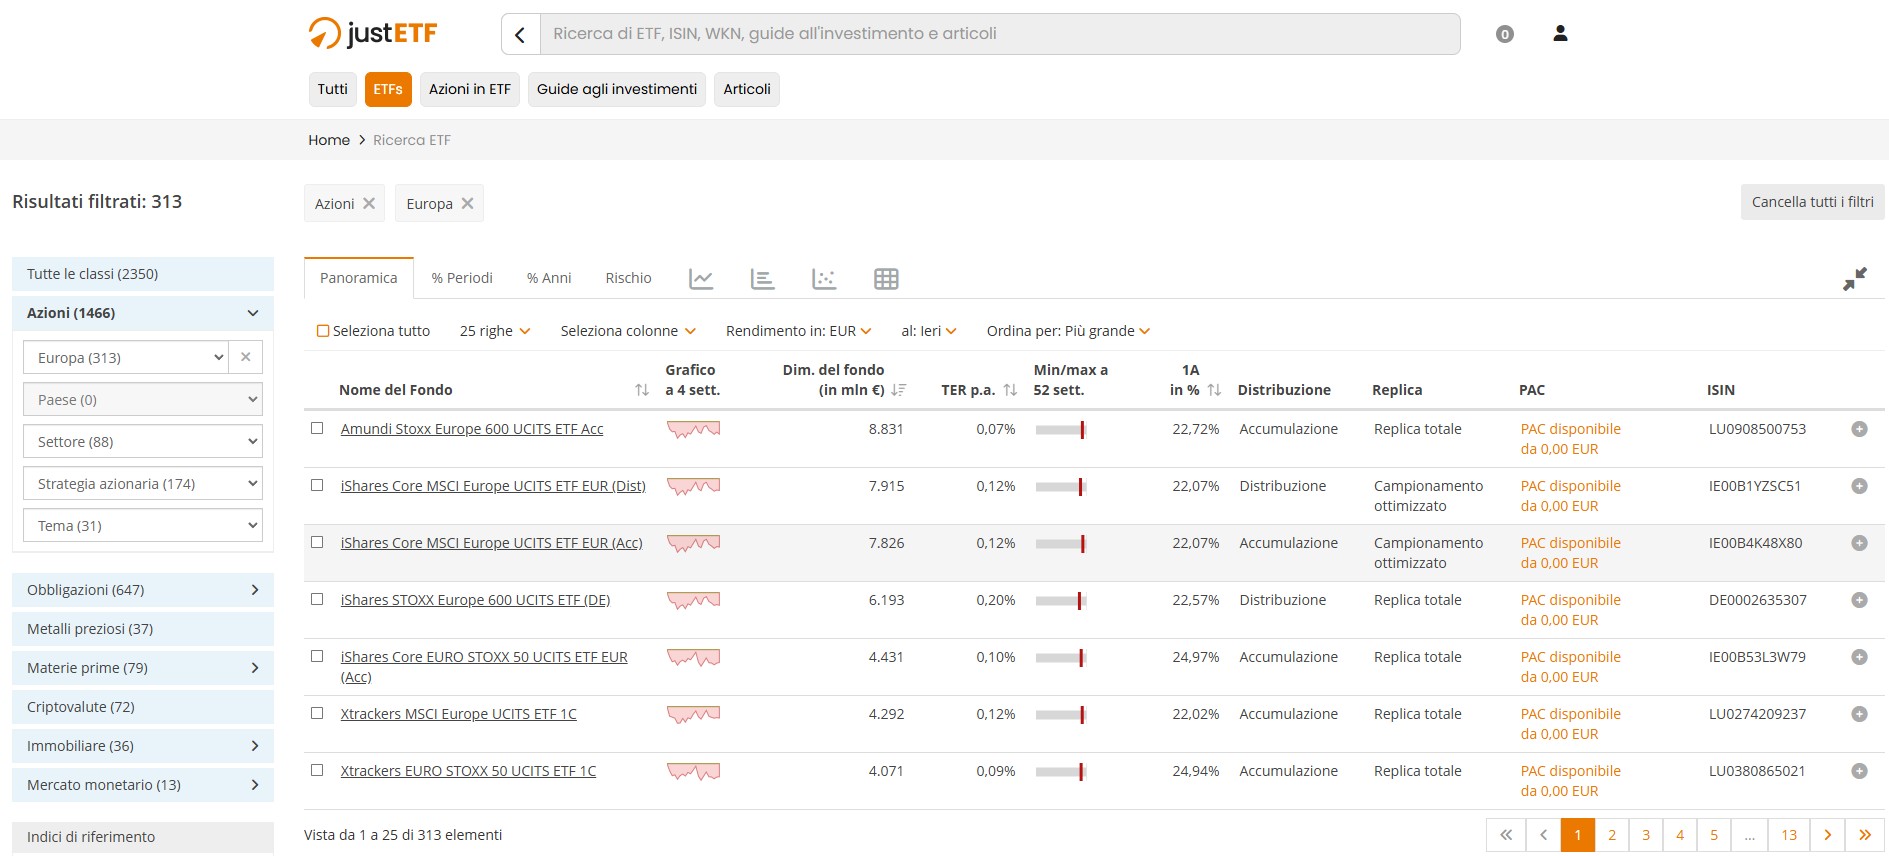Add iShares Core MSCI Europe Dist via plus
The height and width of the screenshot is (856, 1889).
(1859, 486)
